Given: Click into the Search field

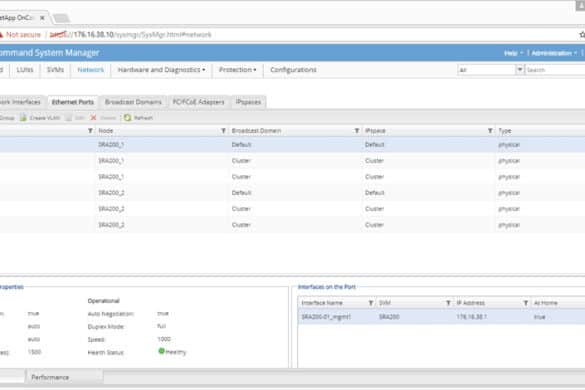Looking at the screenshot, I should 555,70.
